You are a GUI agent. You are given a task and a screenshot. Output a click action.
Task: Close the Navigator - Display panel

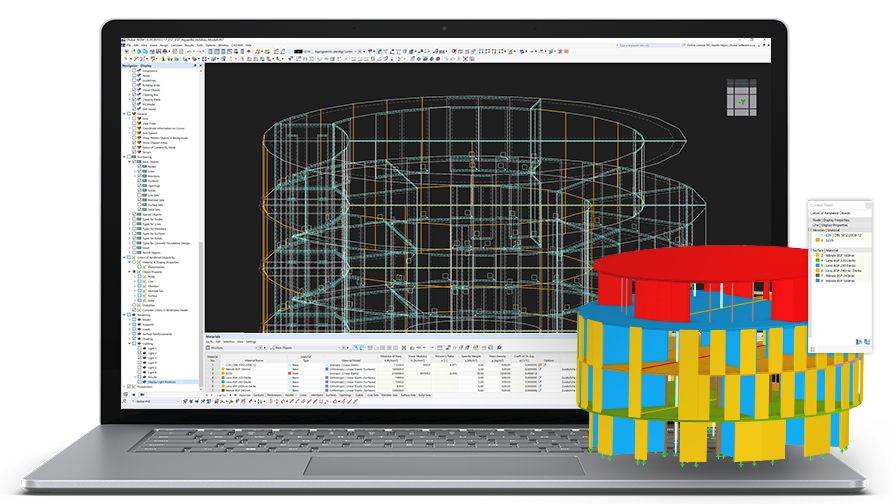(x=200, y=65)
